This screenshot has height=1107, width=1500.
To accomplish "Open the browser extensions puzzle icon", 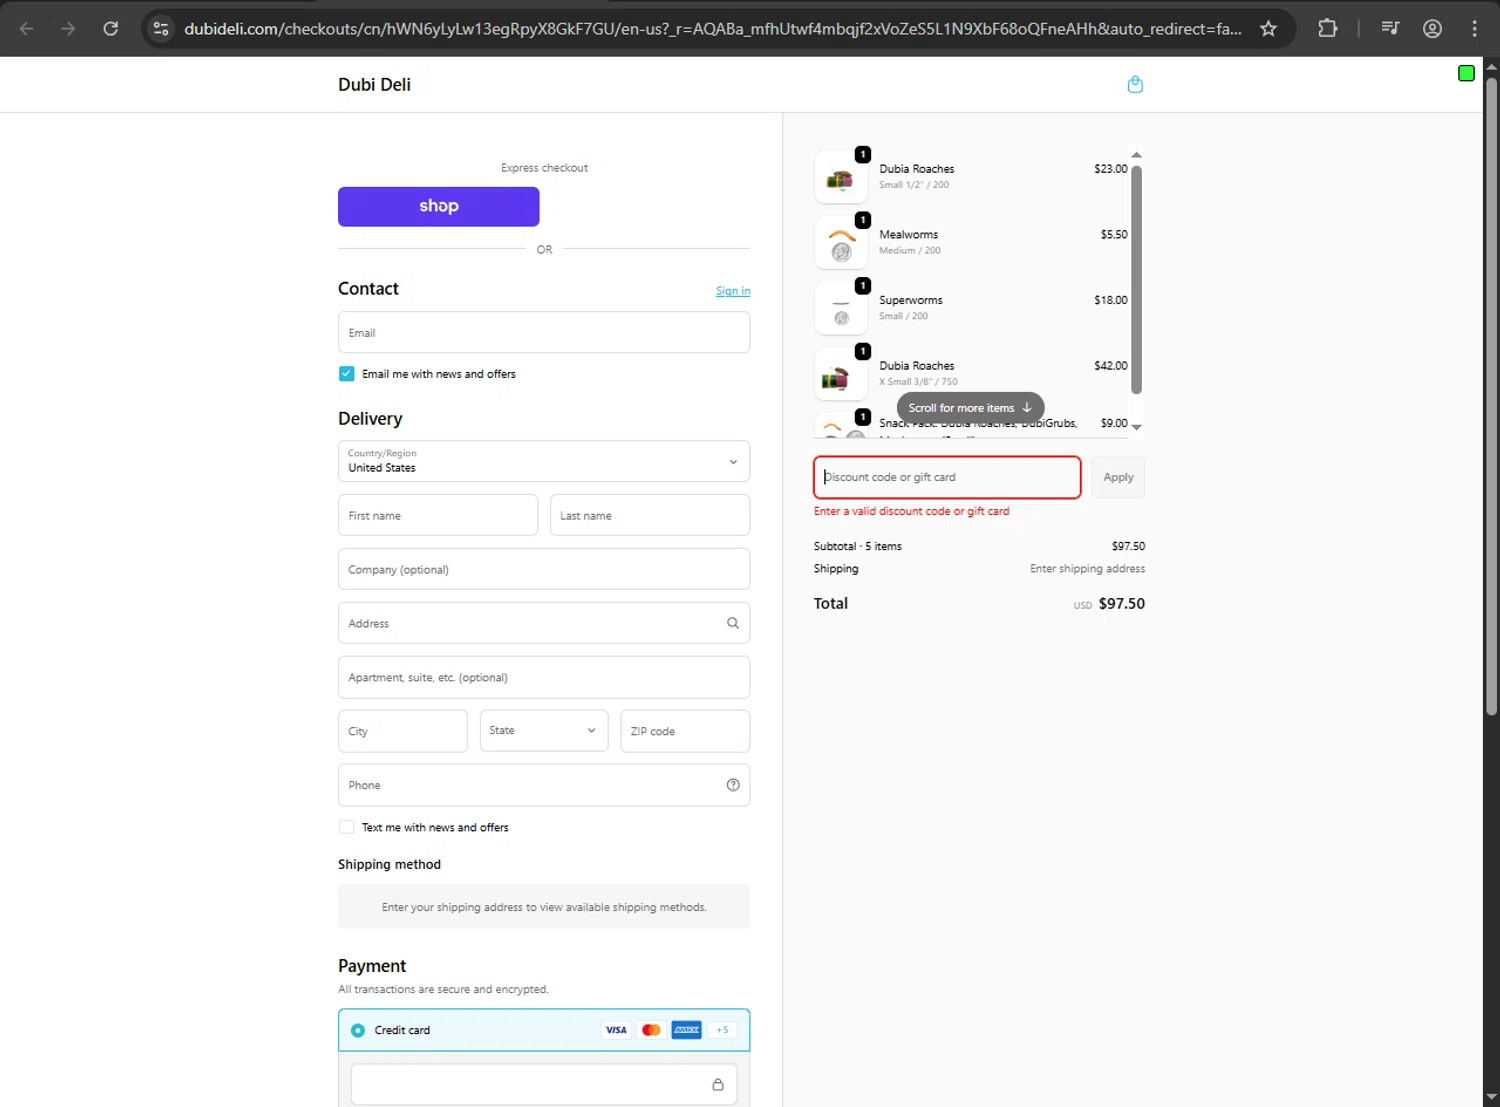I will click(1327, 29).
